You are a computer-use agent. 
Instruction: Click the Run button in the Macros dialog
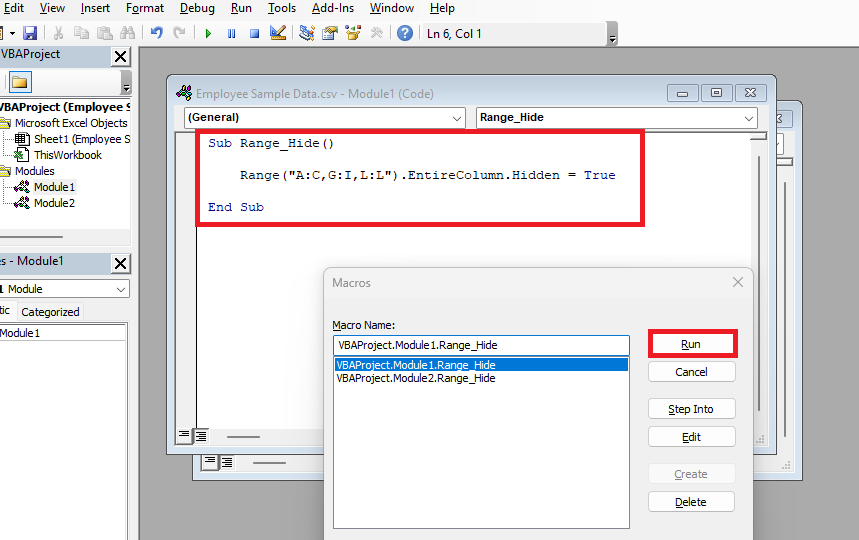point(691,344)
